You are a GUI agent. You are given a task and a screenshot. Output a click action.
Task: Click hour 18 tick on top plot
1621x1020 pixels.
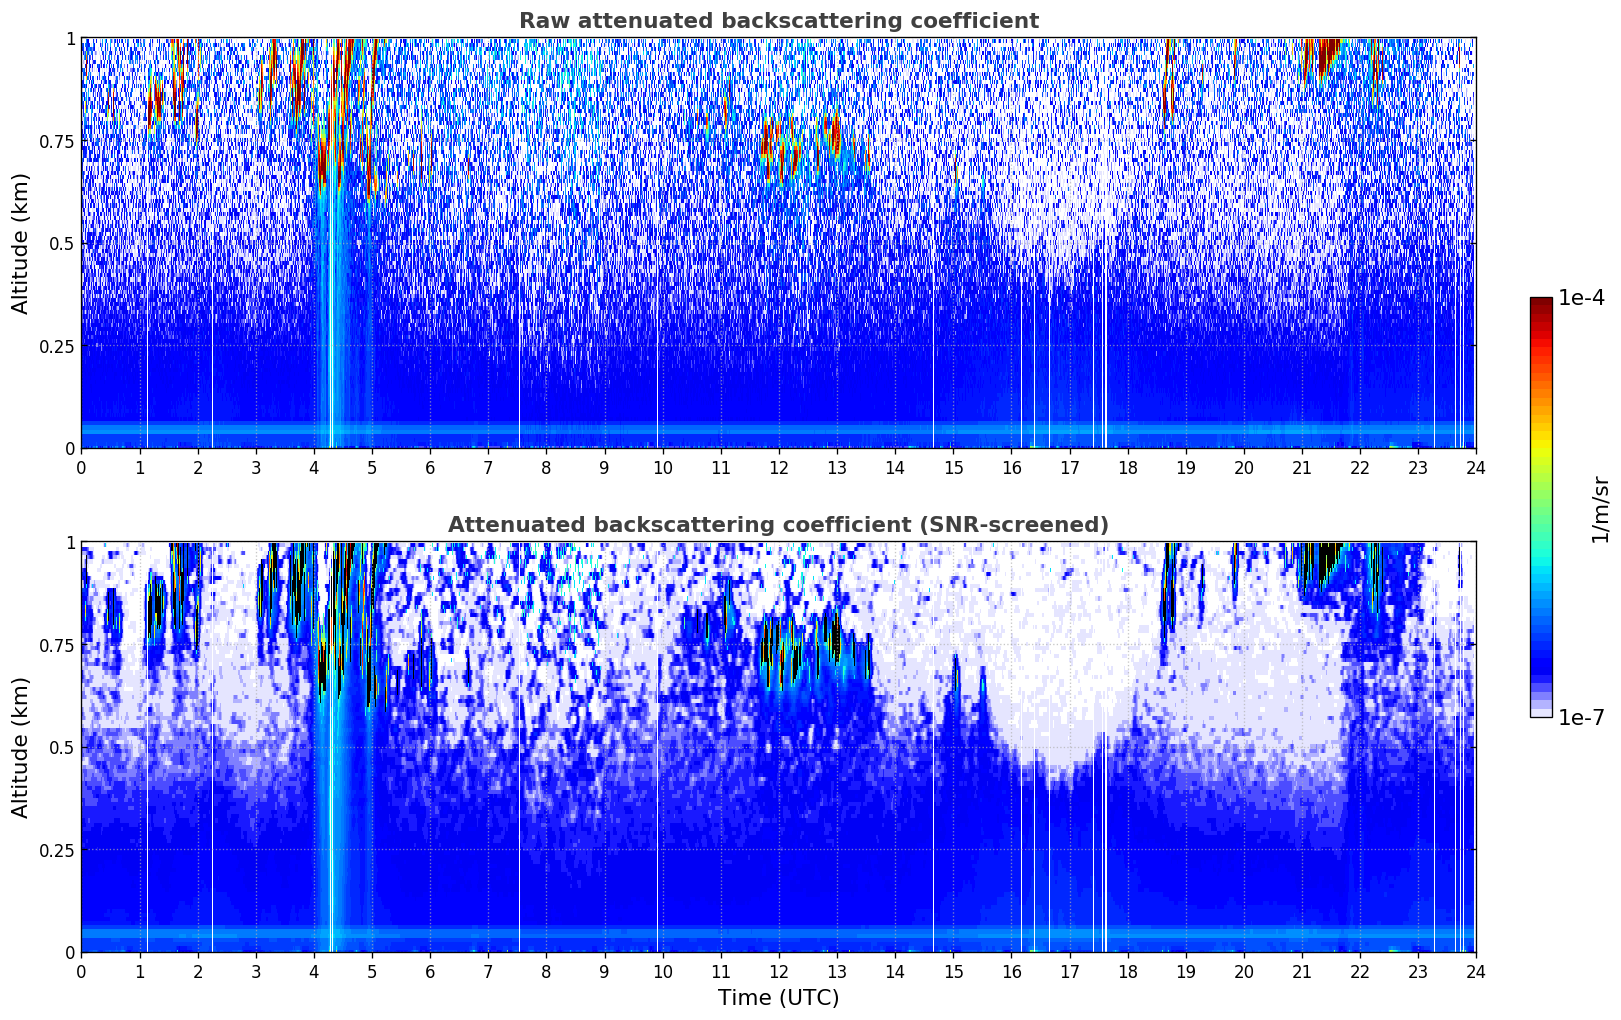[1127, 467]
